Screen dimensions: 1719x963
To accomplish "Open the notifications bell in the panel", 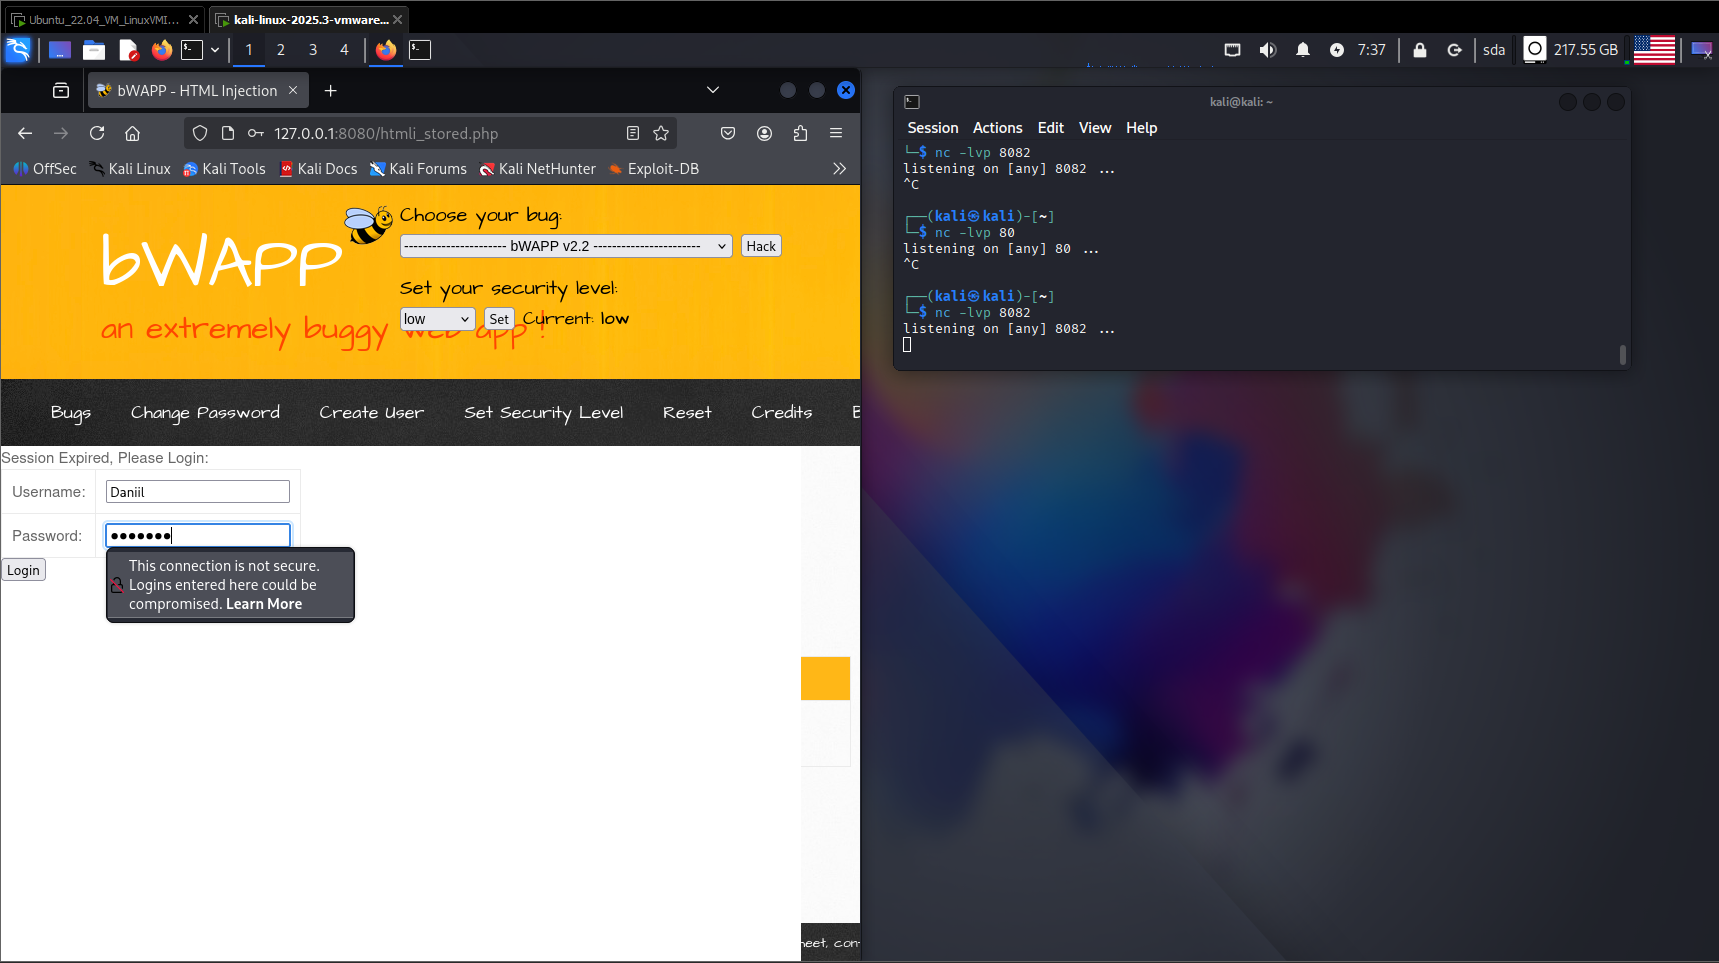I will [x=1302, y=50].
